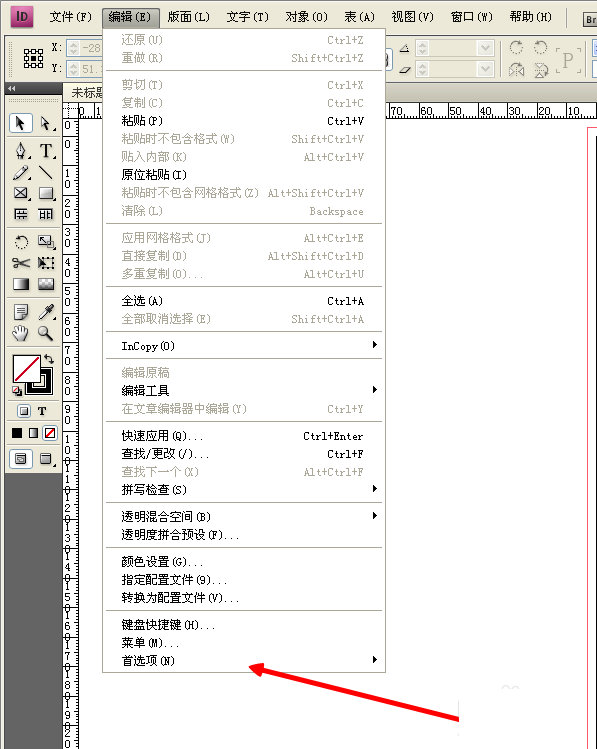597x749 pixels.
Task: Select the Gradient Feather tool
Action: tap(46, 284)
